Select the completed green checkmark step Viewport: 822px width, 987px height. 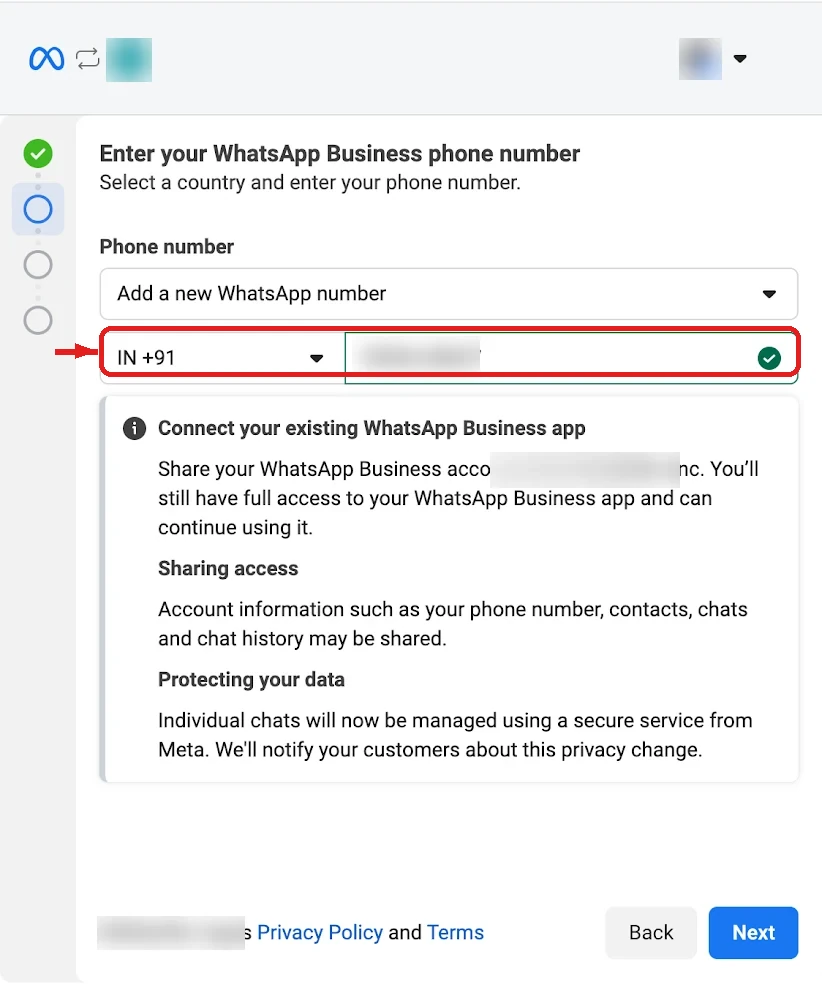pyautogui.click(x=38, y=154)
